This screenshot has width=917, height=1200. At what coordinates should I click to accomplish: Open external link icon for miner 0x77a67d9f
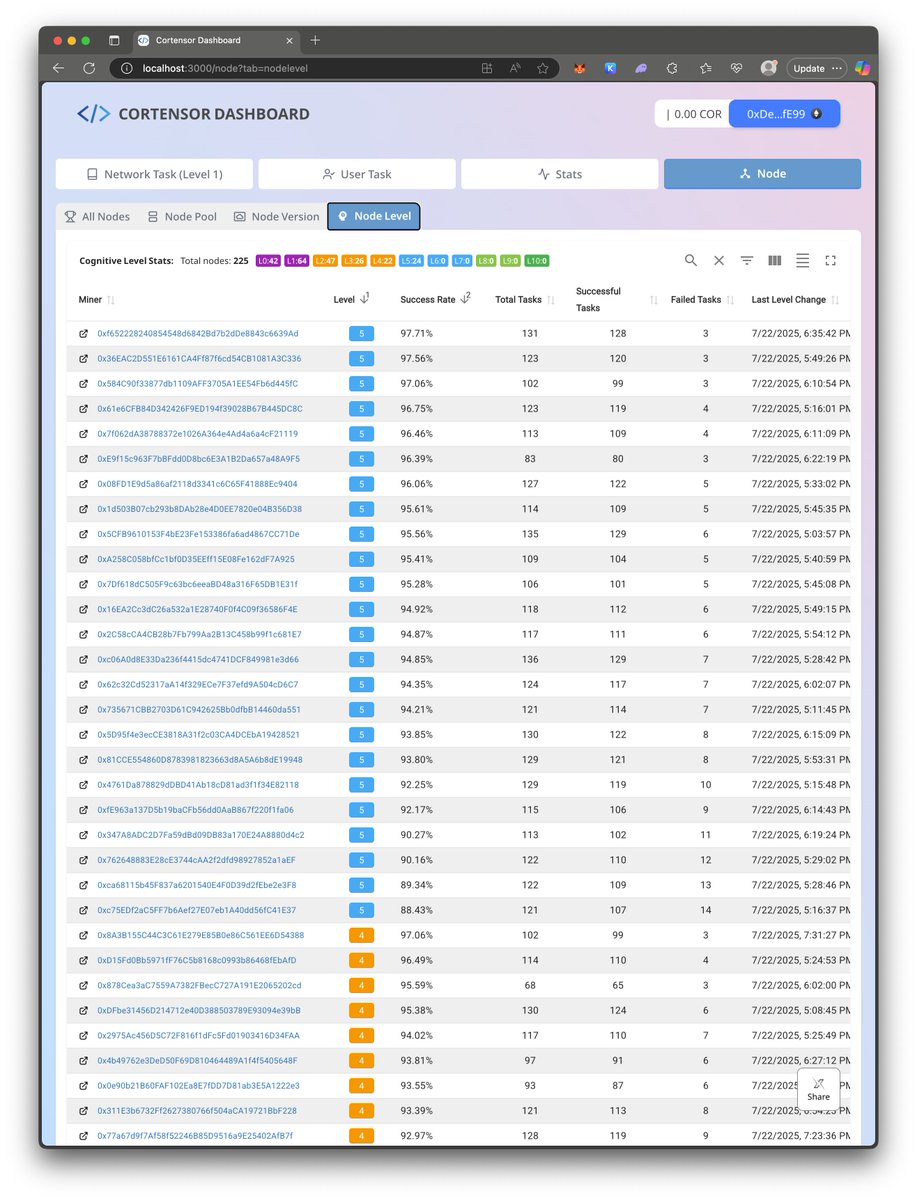pyautogui.click(x=83, y=1136)
